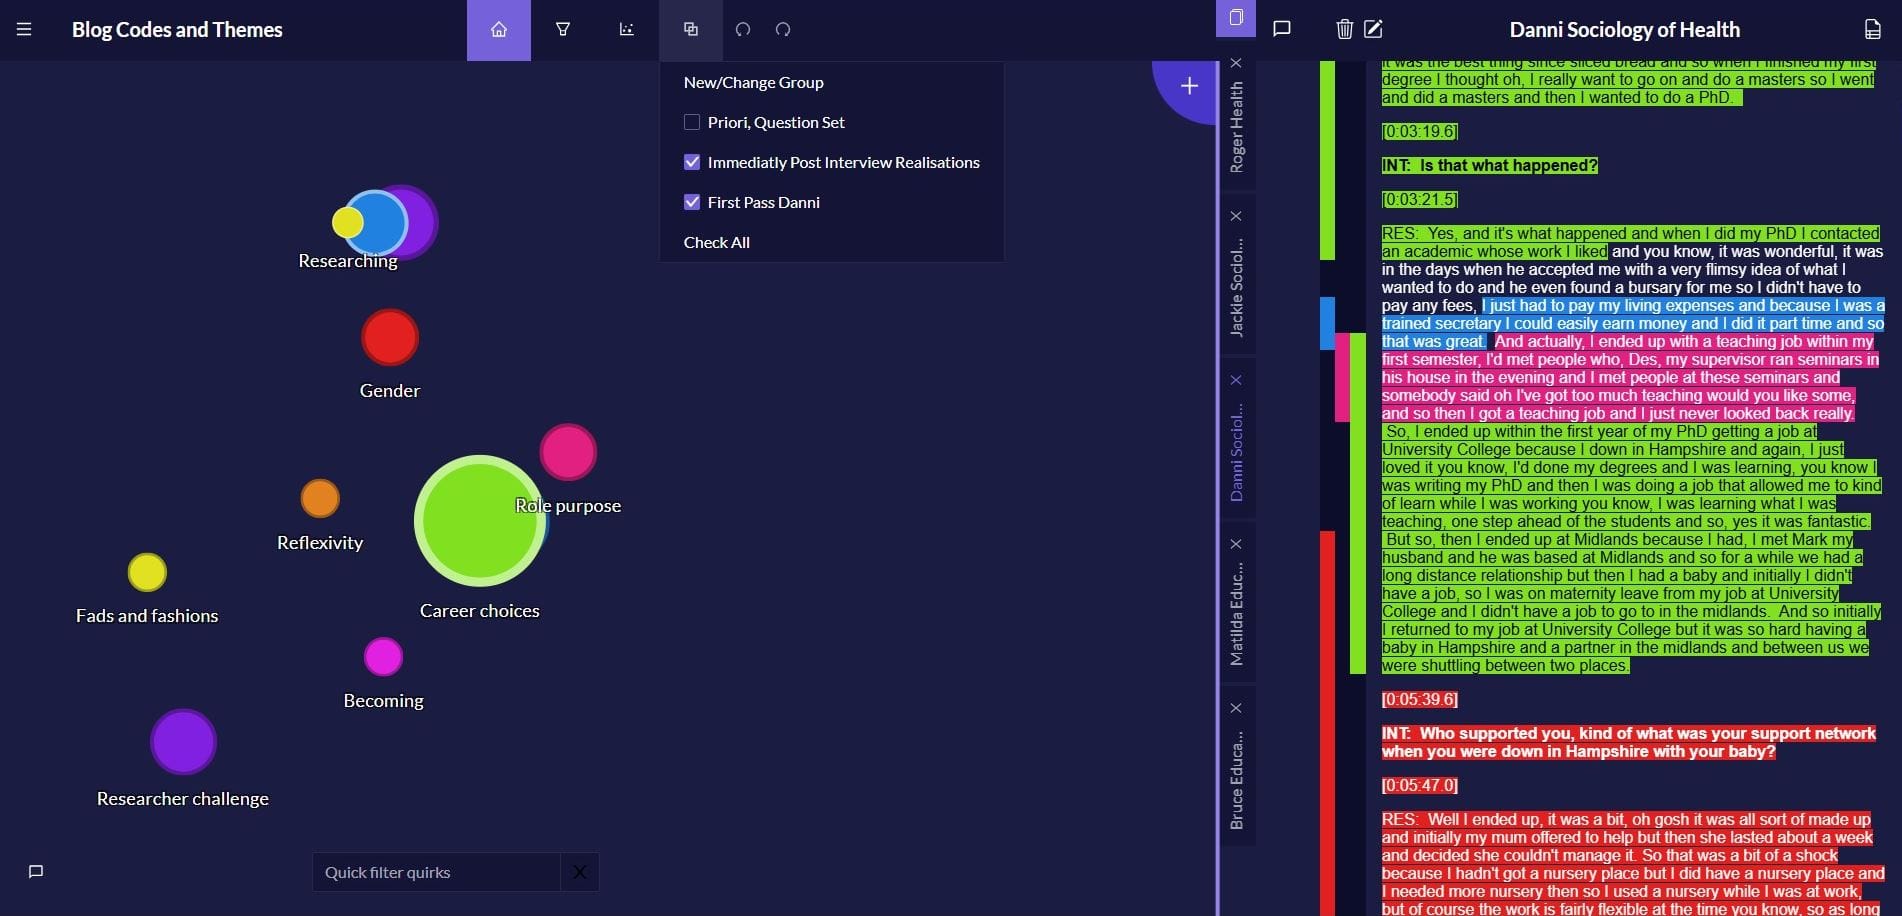Open the hamburger menu
Screen dimensions: 1902x916
click(x=24, y=30)
